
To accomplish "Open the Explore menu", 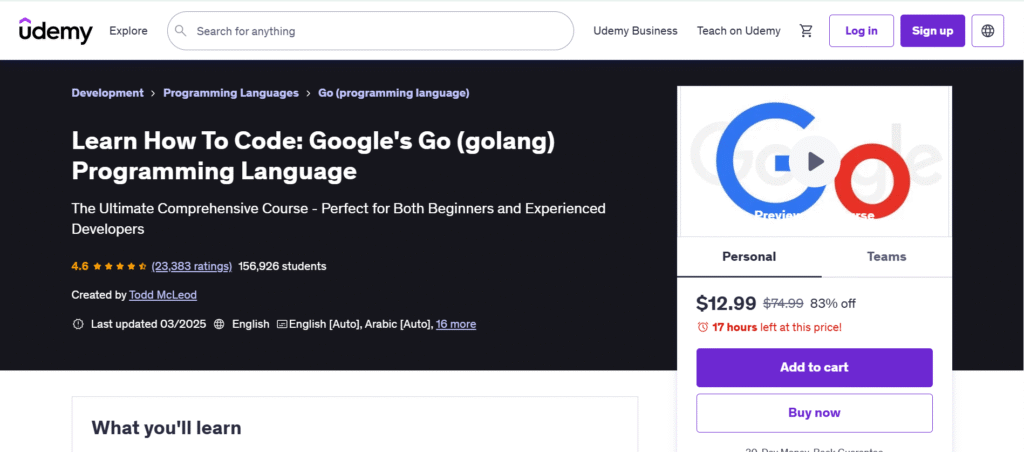I will (x=128, y=31).
